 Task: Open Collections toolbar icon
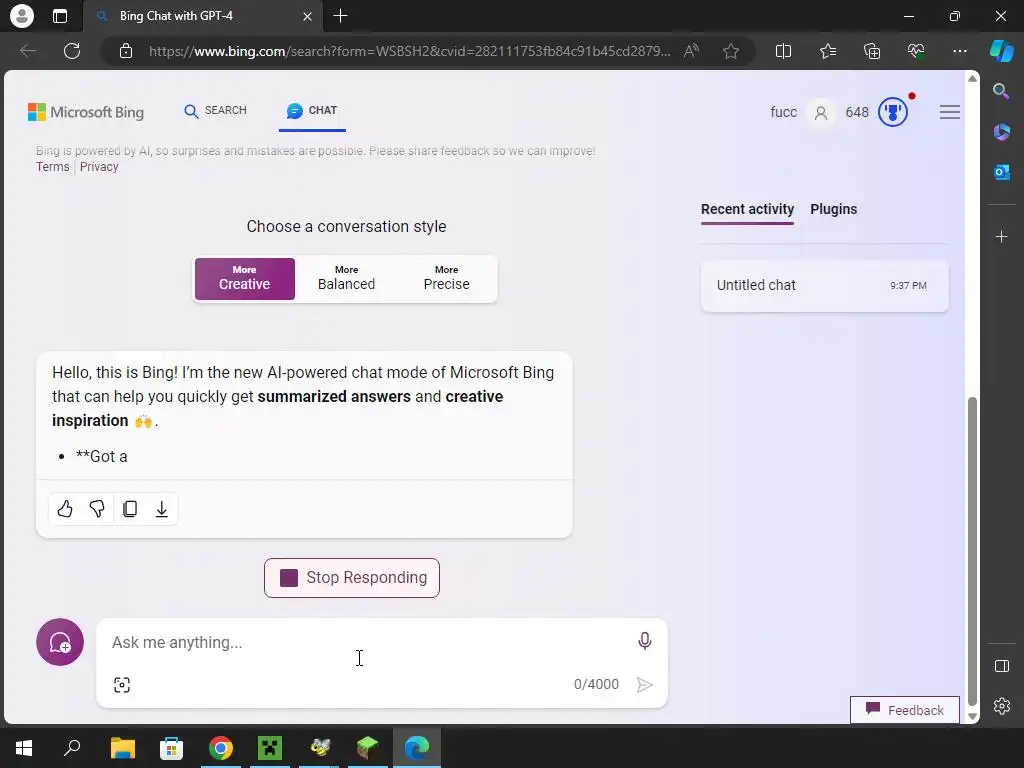(x=872, y=51)
